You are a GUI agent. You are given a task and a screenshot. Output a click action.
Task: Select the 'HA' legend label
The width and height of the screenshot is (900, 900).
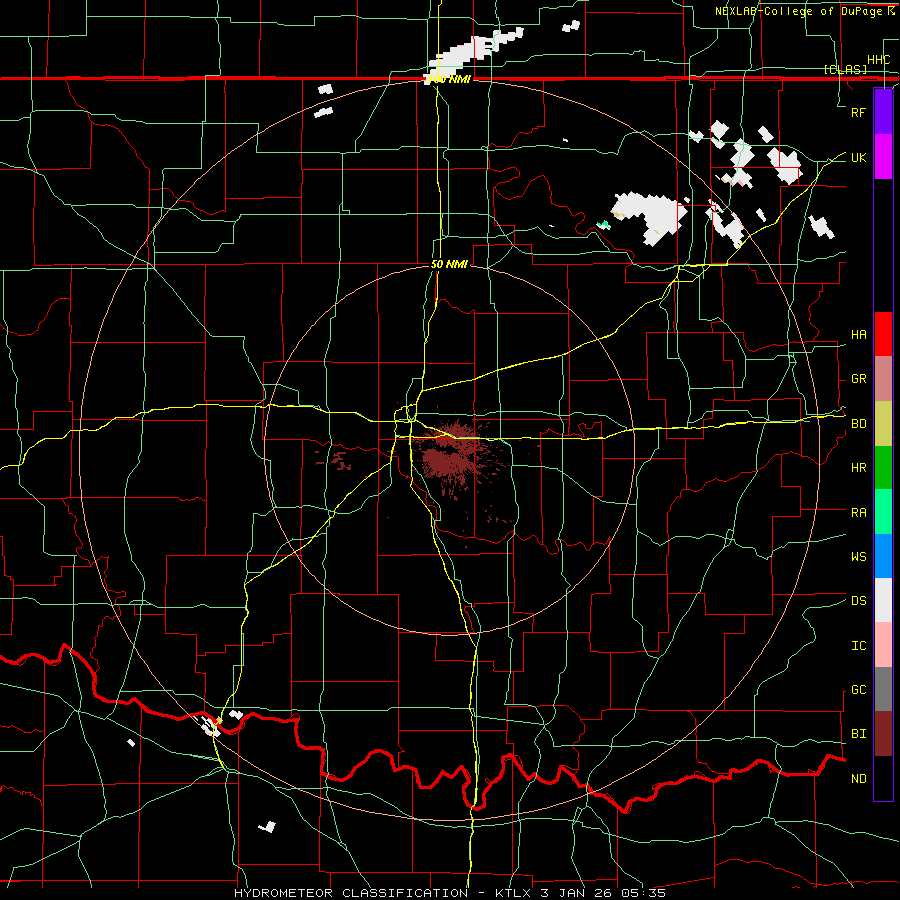tap(858, 335)
